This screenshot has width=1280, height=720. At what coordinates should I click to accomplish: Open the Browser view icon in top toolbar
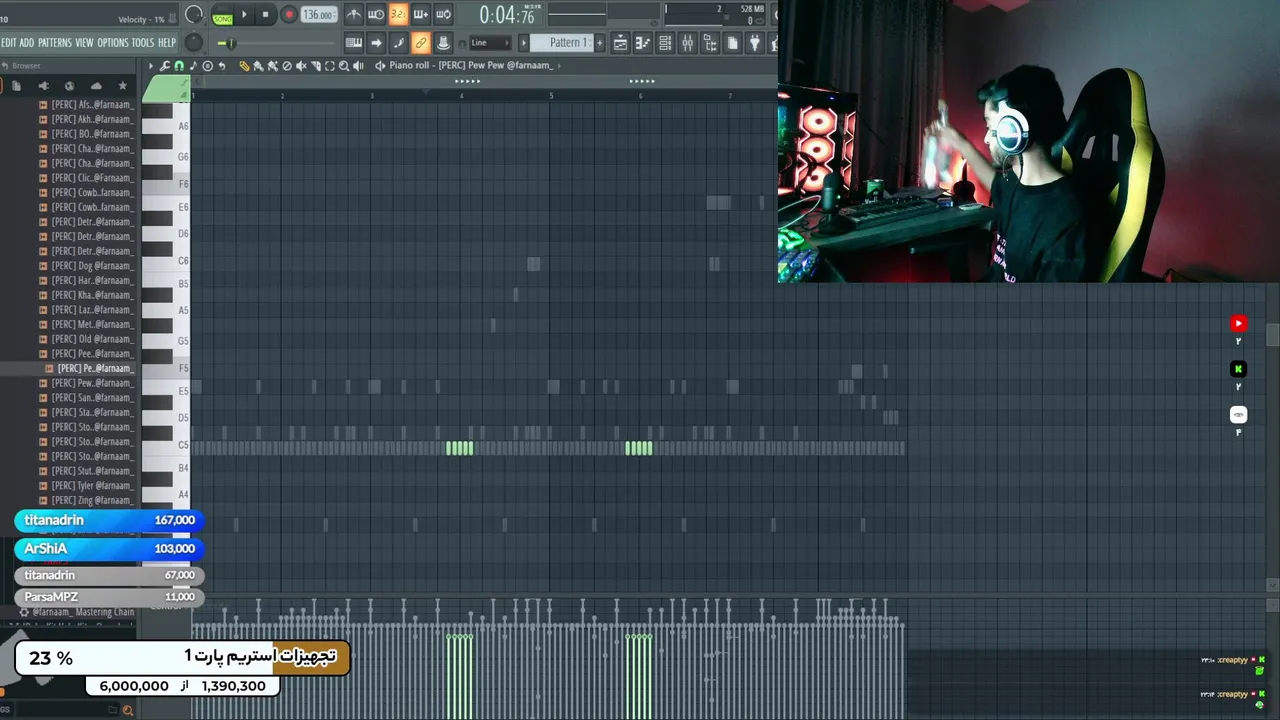click(710, 43)
